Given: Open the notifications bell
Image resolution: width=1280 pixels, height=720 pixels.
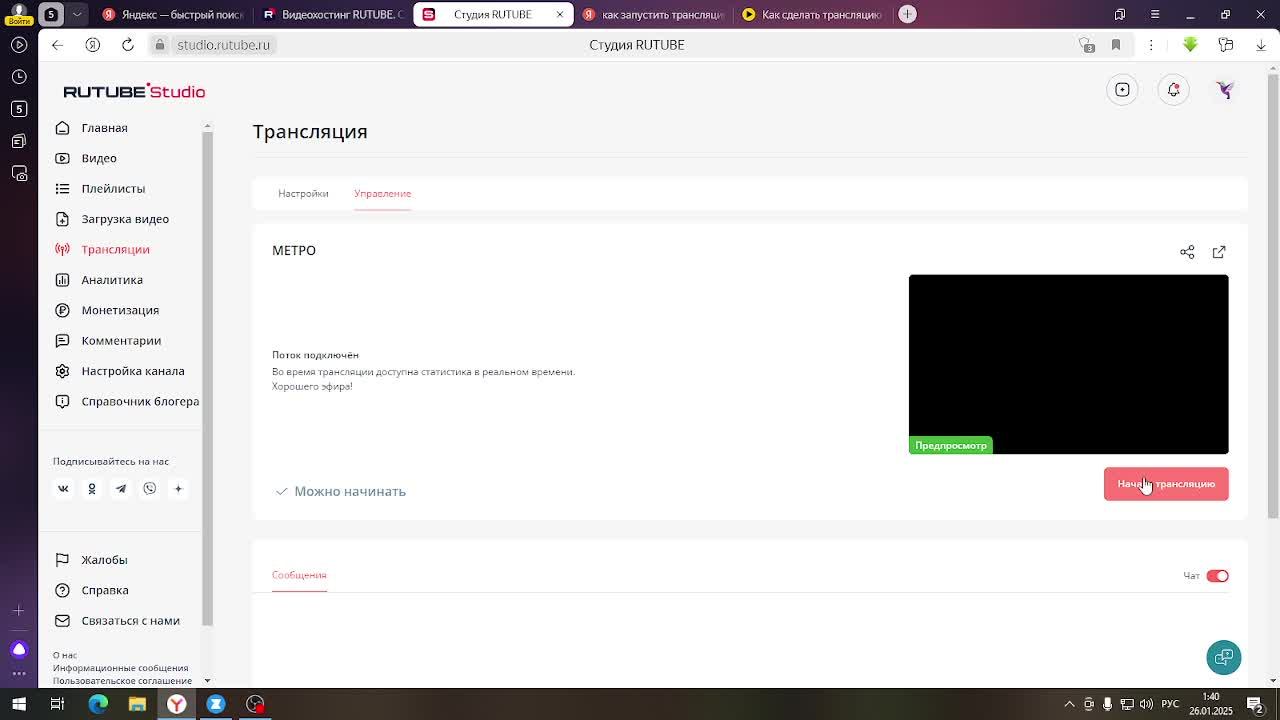Looking at the screenshot, I should pos(1173,90).
